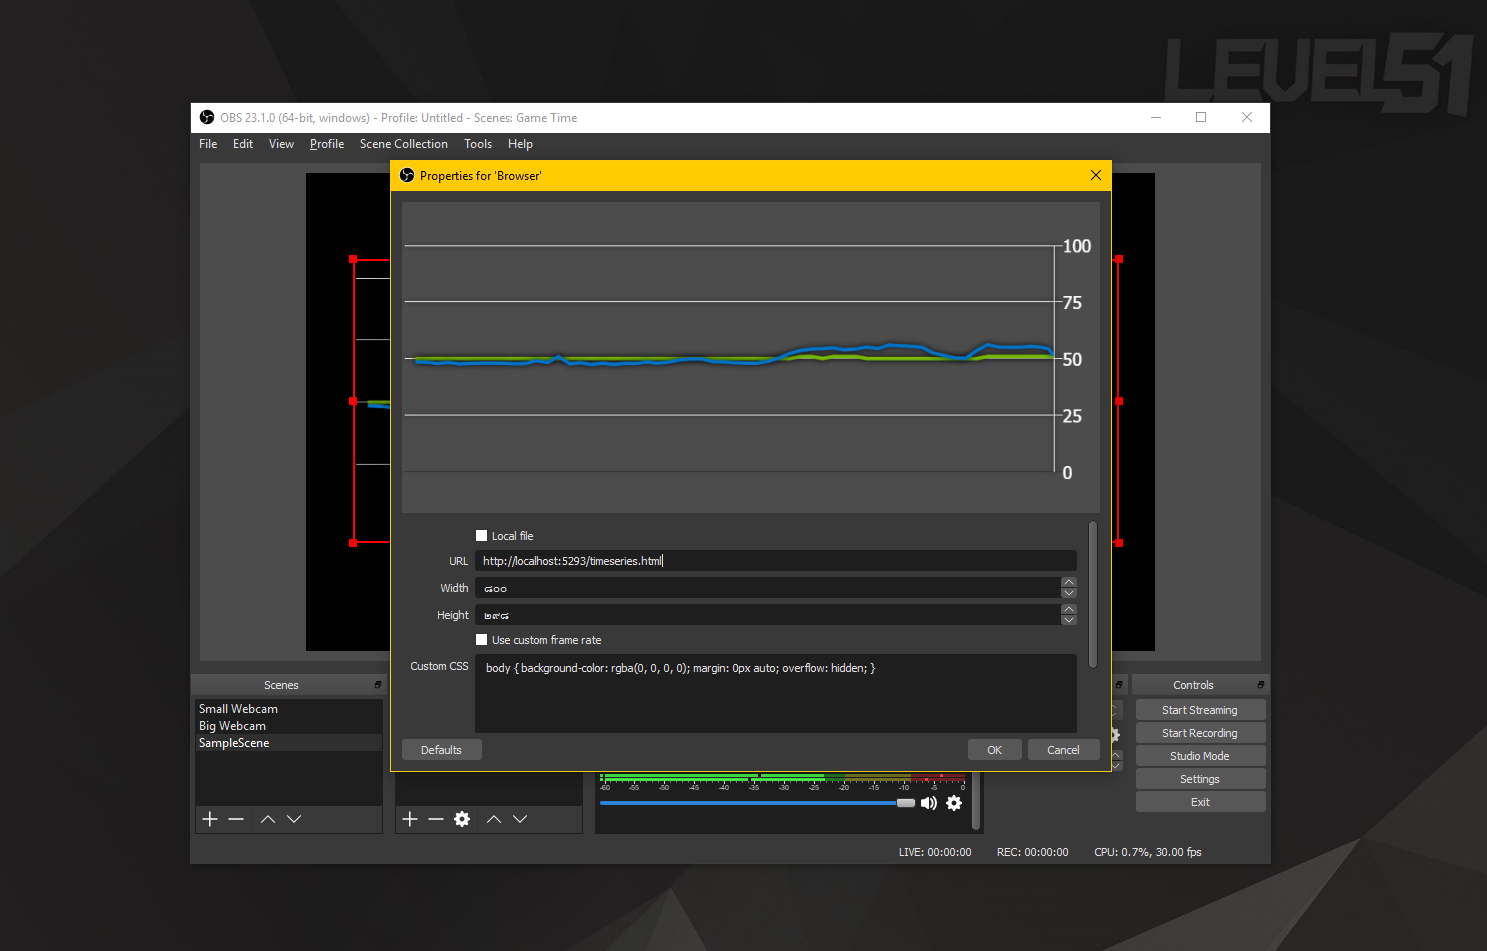Undock the Scenes panel using its float icon
This screenshot has width=1487, height=951.
pos(378,685)
